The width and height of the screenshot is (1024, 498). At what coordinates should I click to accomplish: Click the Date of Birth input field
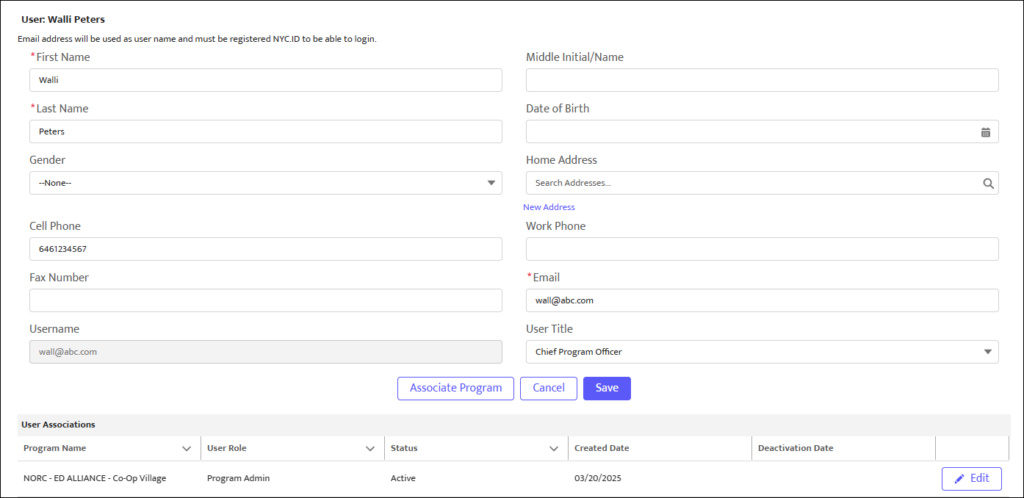762,131
